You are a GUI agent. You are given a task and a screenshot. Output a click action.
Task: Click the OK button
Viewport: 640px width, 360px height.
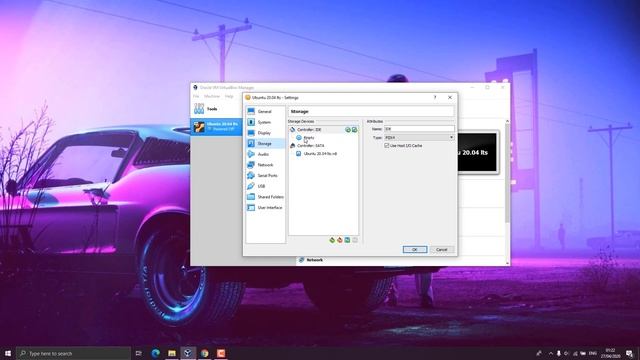[x=415, y=249]
